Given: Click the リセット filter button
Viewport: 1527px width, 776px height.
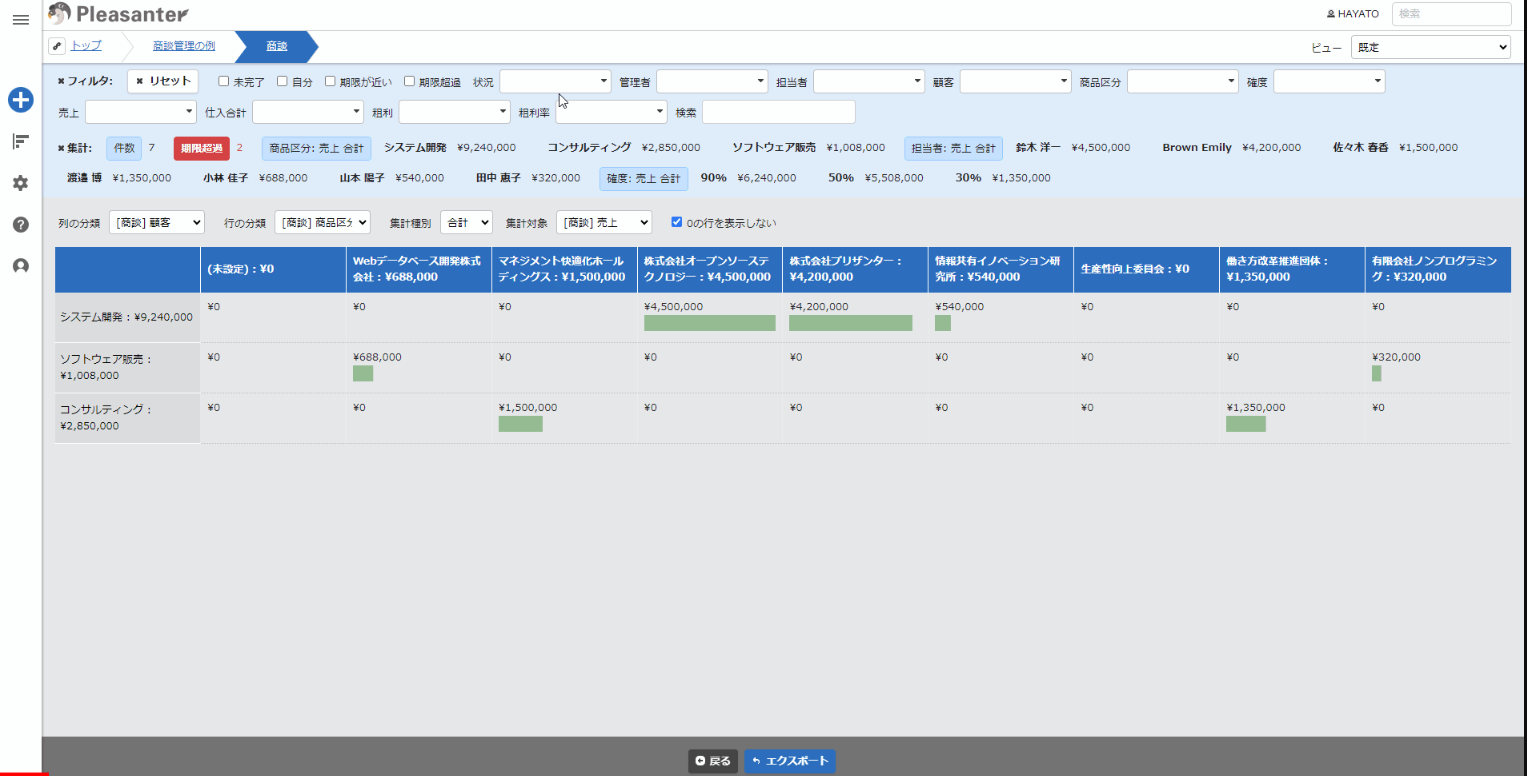Looking at the screenshot, I should (x=162, y=82).
